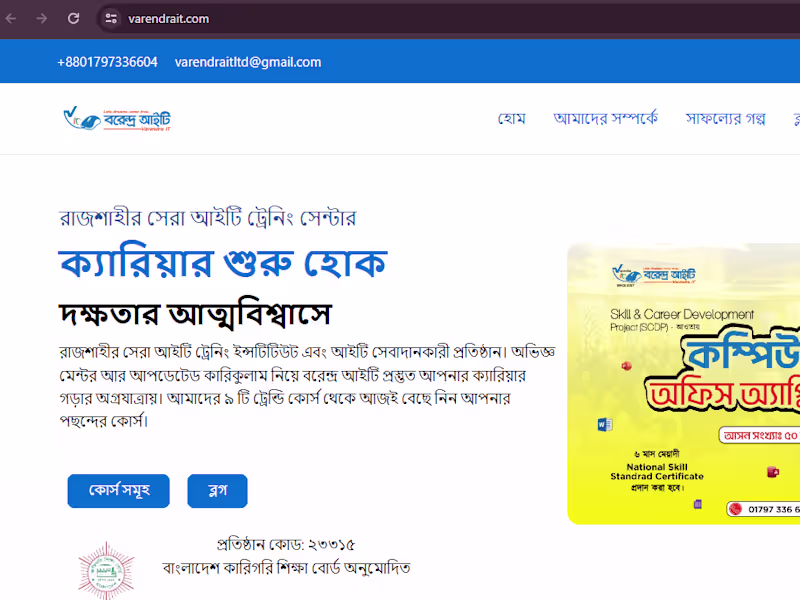This screenshot has width=800, height=600.
Task: Click Skill & Career Development text in banner
Action: pyautogui.click(x=682, y=314)
